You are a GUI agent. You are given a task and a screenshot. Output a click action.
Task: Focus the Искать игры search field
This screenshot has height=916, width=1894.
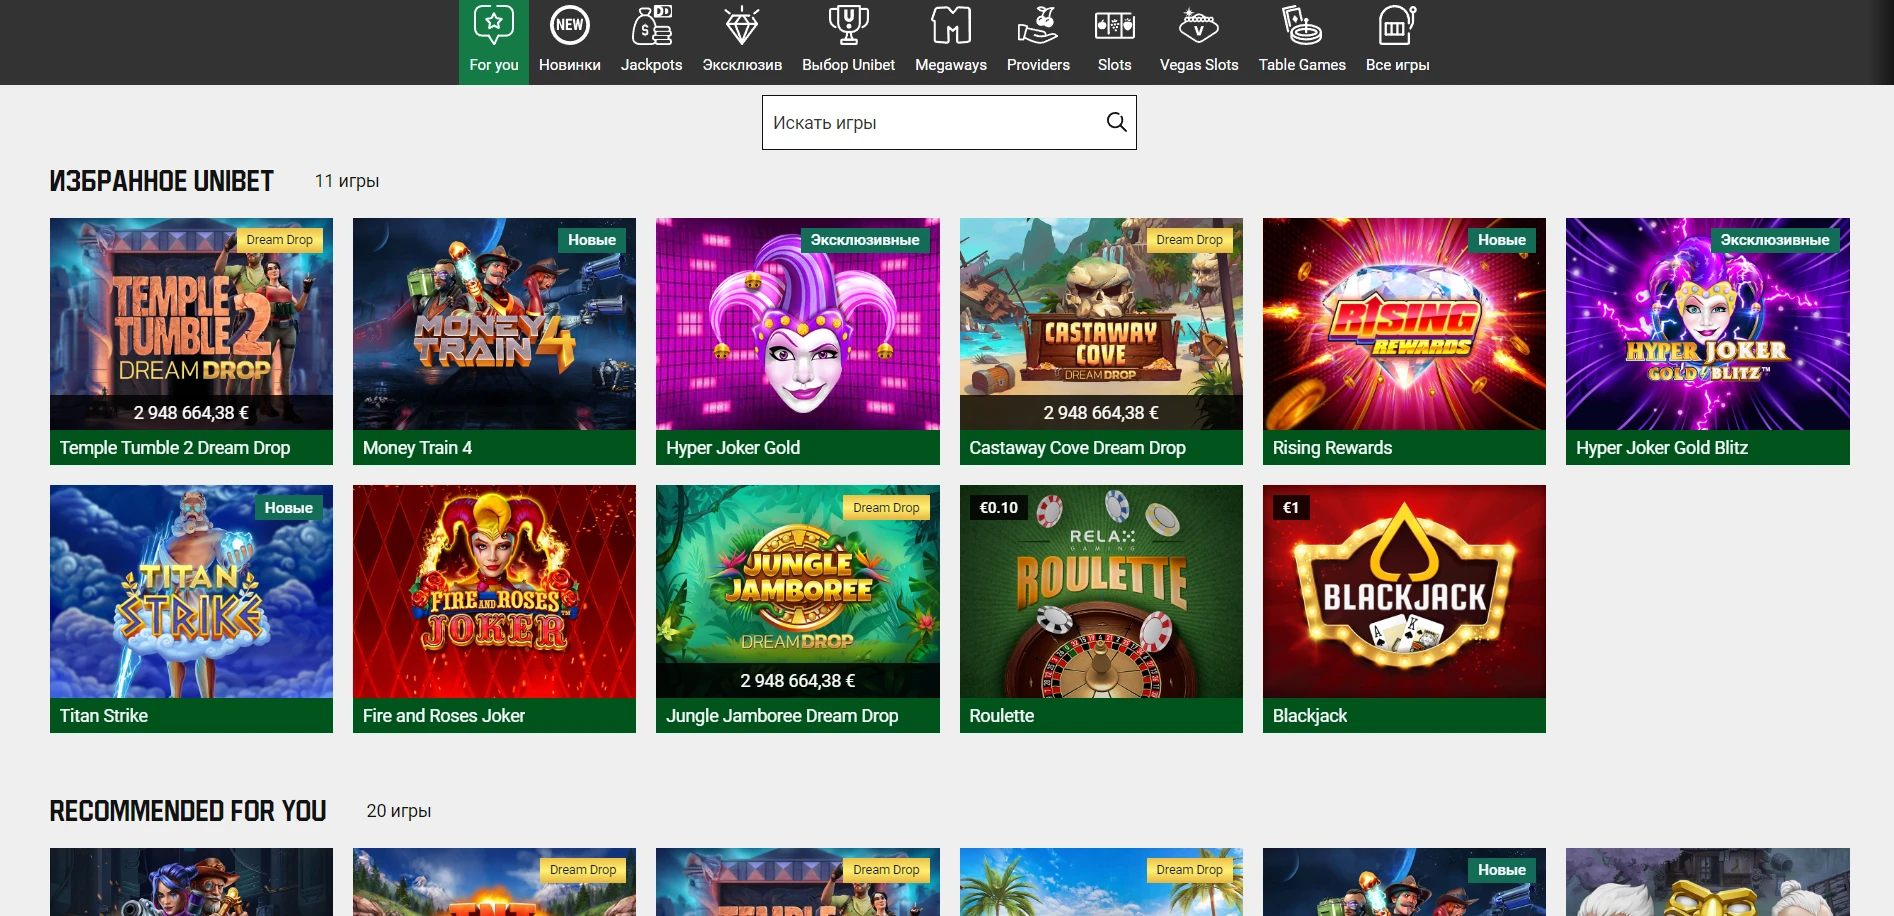click(x=949, y=122)
